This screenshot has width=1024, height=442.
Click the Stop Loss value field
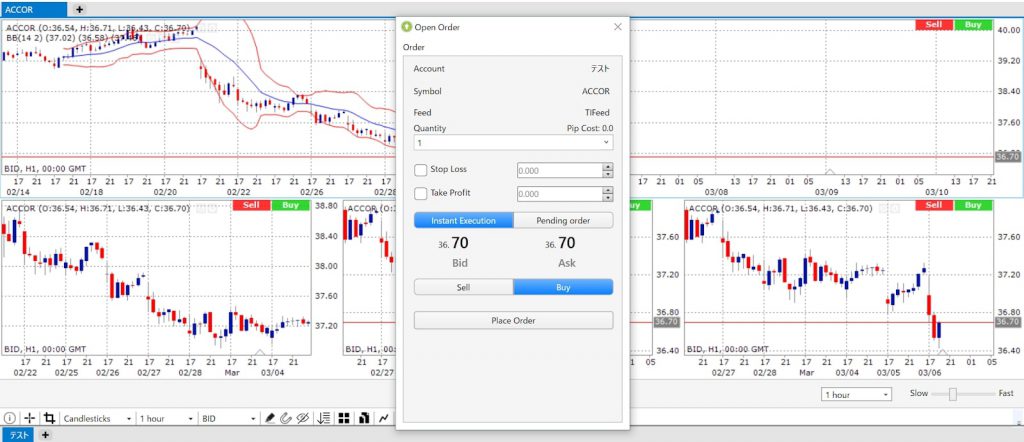click(x=560, y=171)
